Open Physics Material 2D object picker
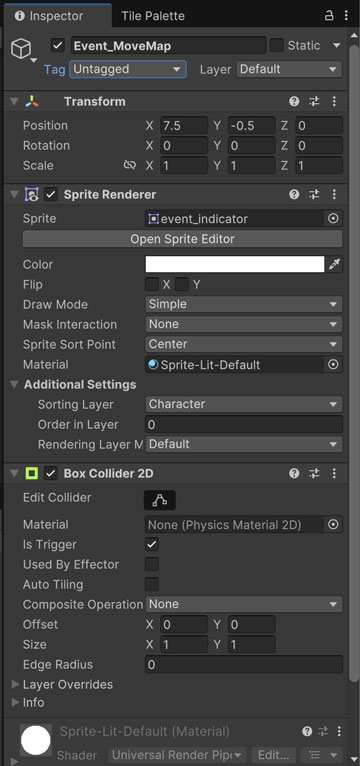Viewport: 360px width, 766px height. coord(333,525)
